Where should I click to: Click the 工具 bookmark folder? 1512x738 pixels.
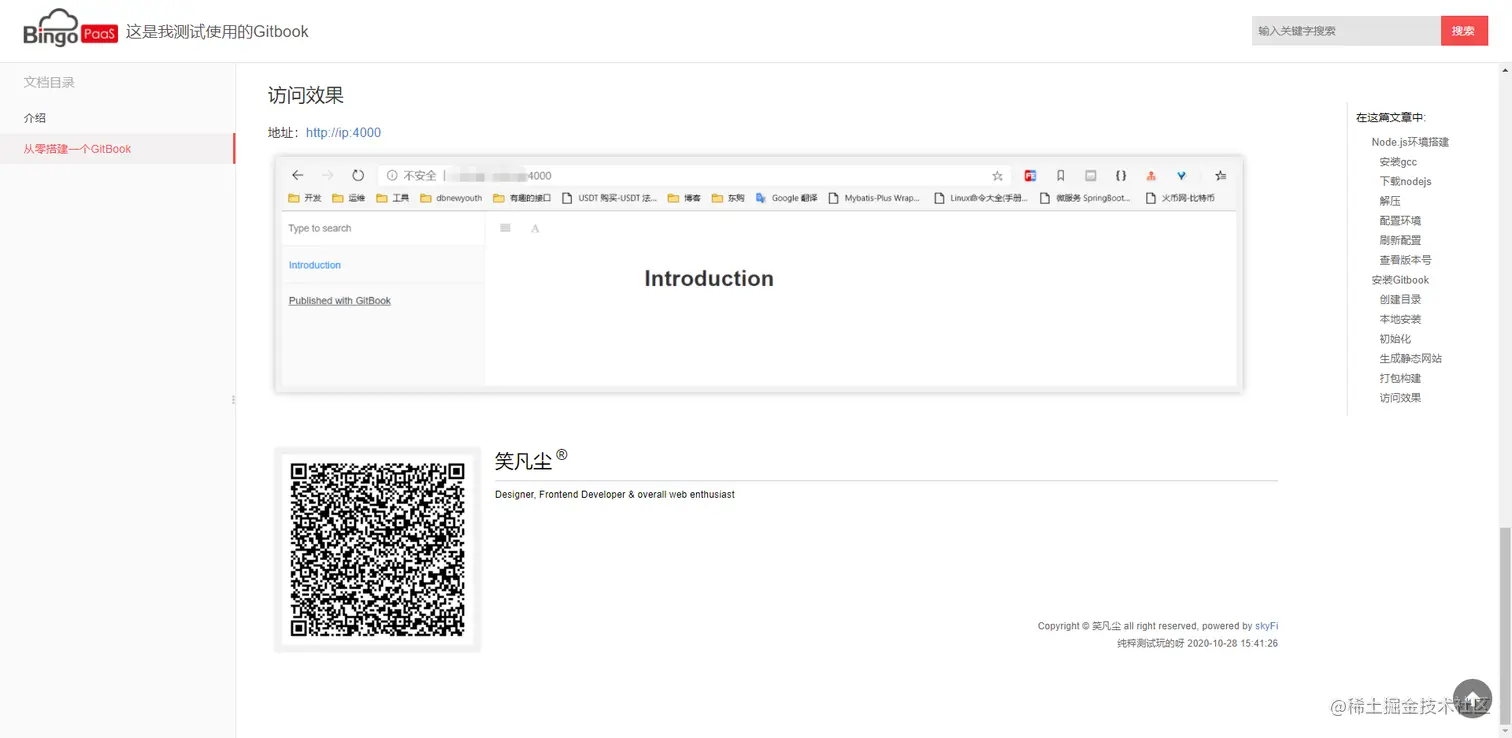click(x=393, y=198)
